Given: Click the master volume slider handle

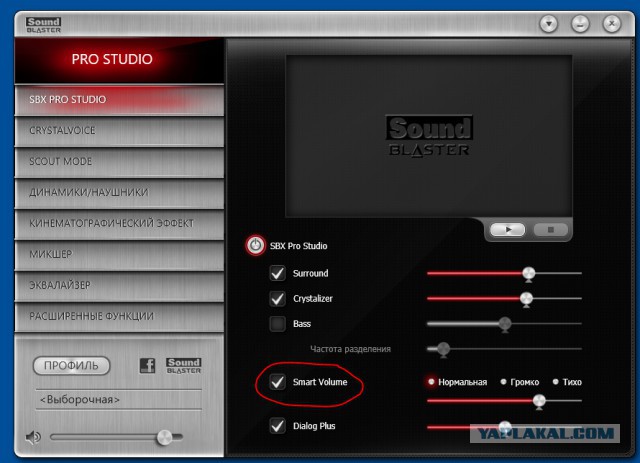Looking at the screenshot, I should [x=164, y=437].
